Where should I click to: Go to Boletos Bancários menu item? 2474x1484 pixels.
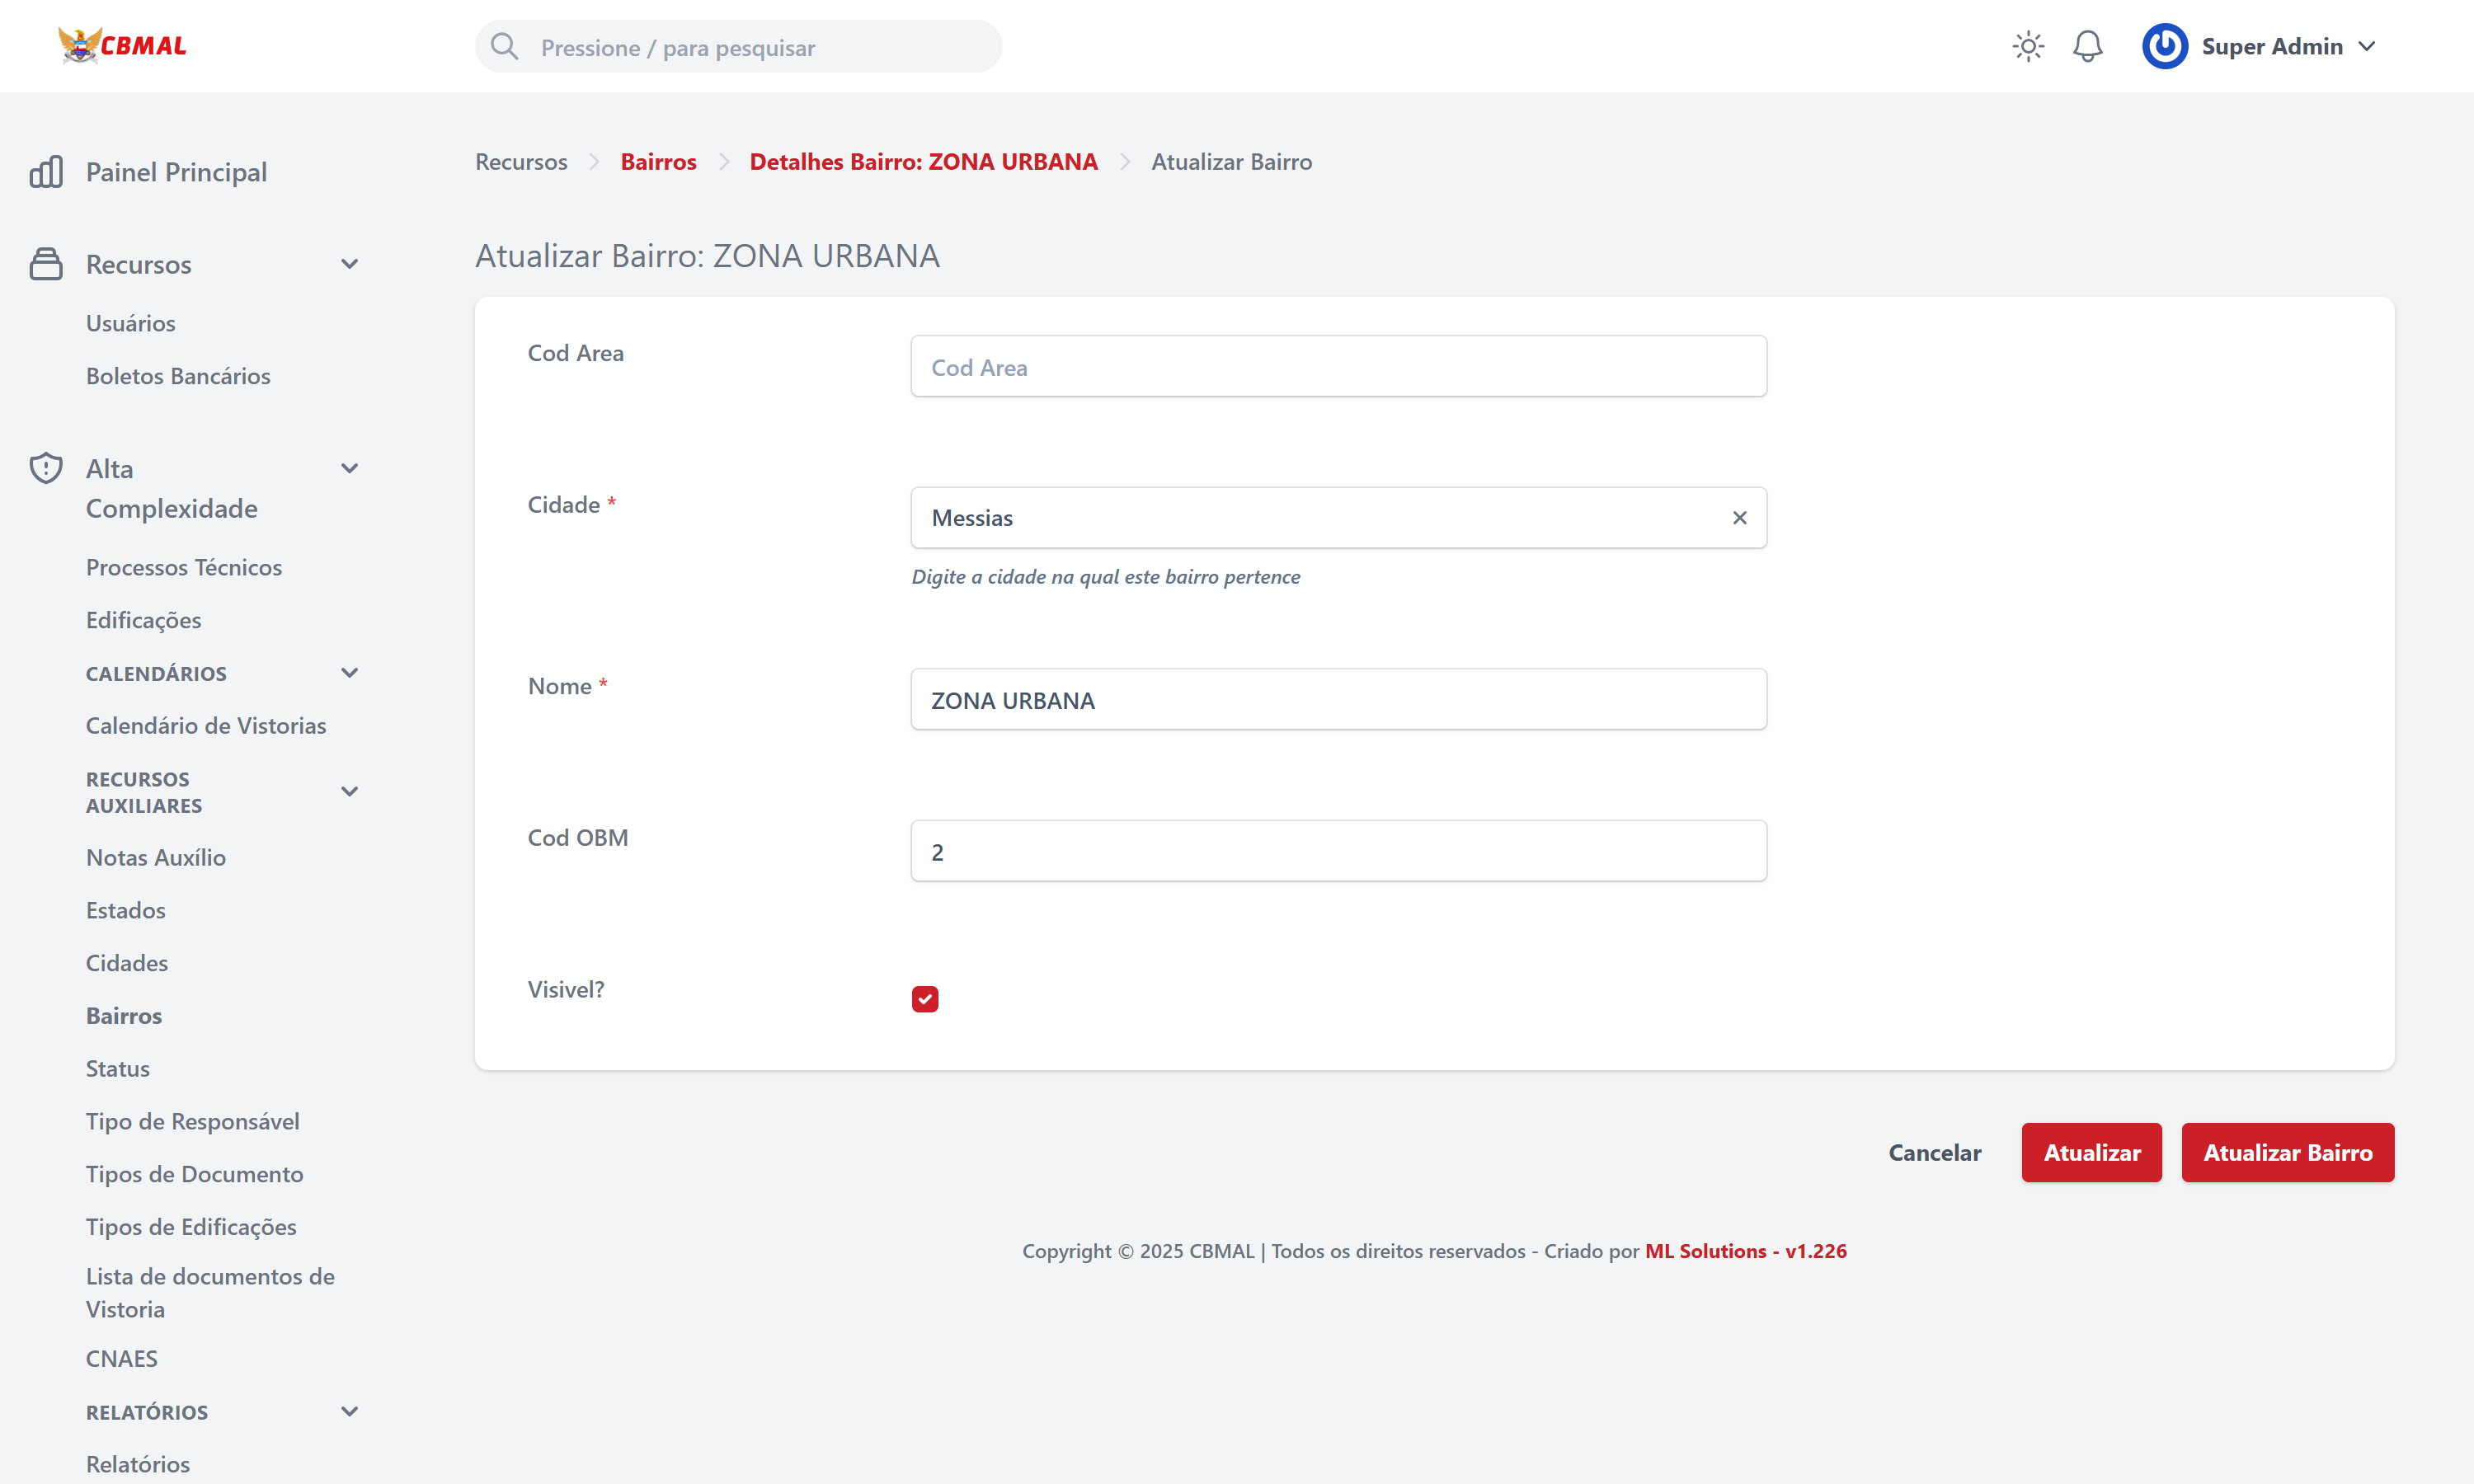(178, 376)
